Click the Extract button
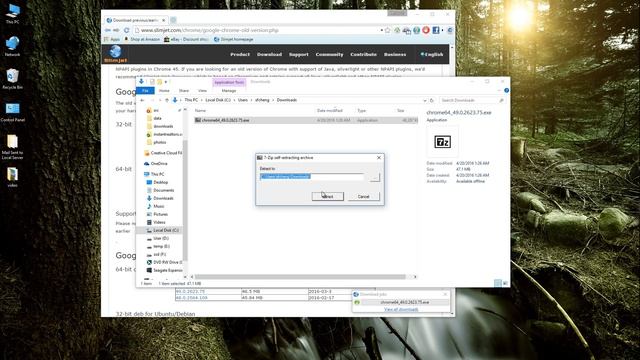Screen dimensions: 640x360 tap(328, 196)
